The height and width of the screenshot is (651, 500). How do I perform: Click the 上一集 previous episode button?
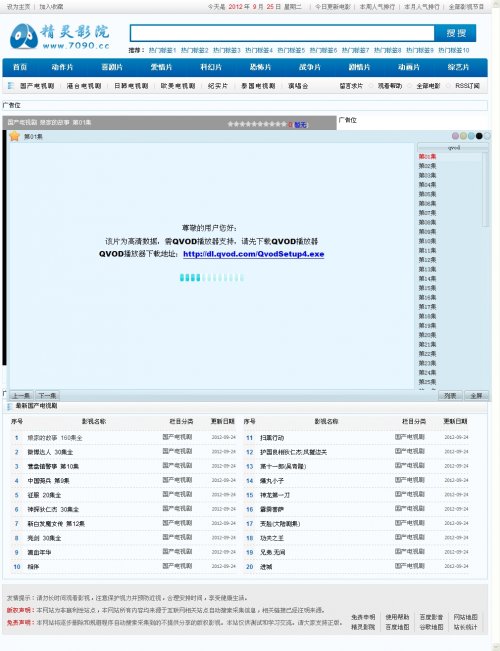(x=21, y=395)
